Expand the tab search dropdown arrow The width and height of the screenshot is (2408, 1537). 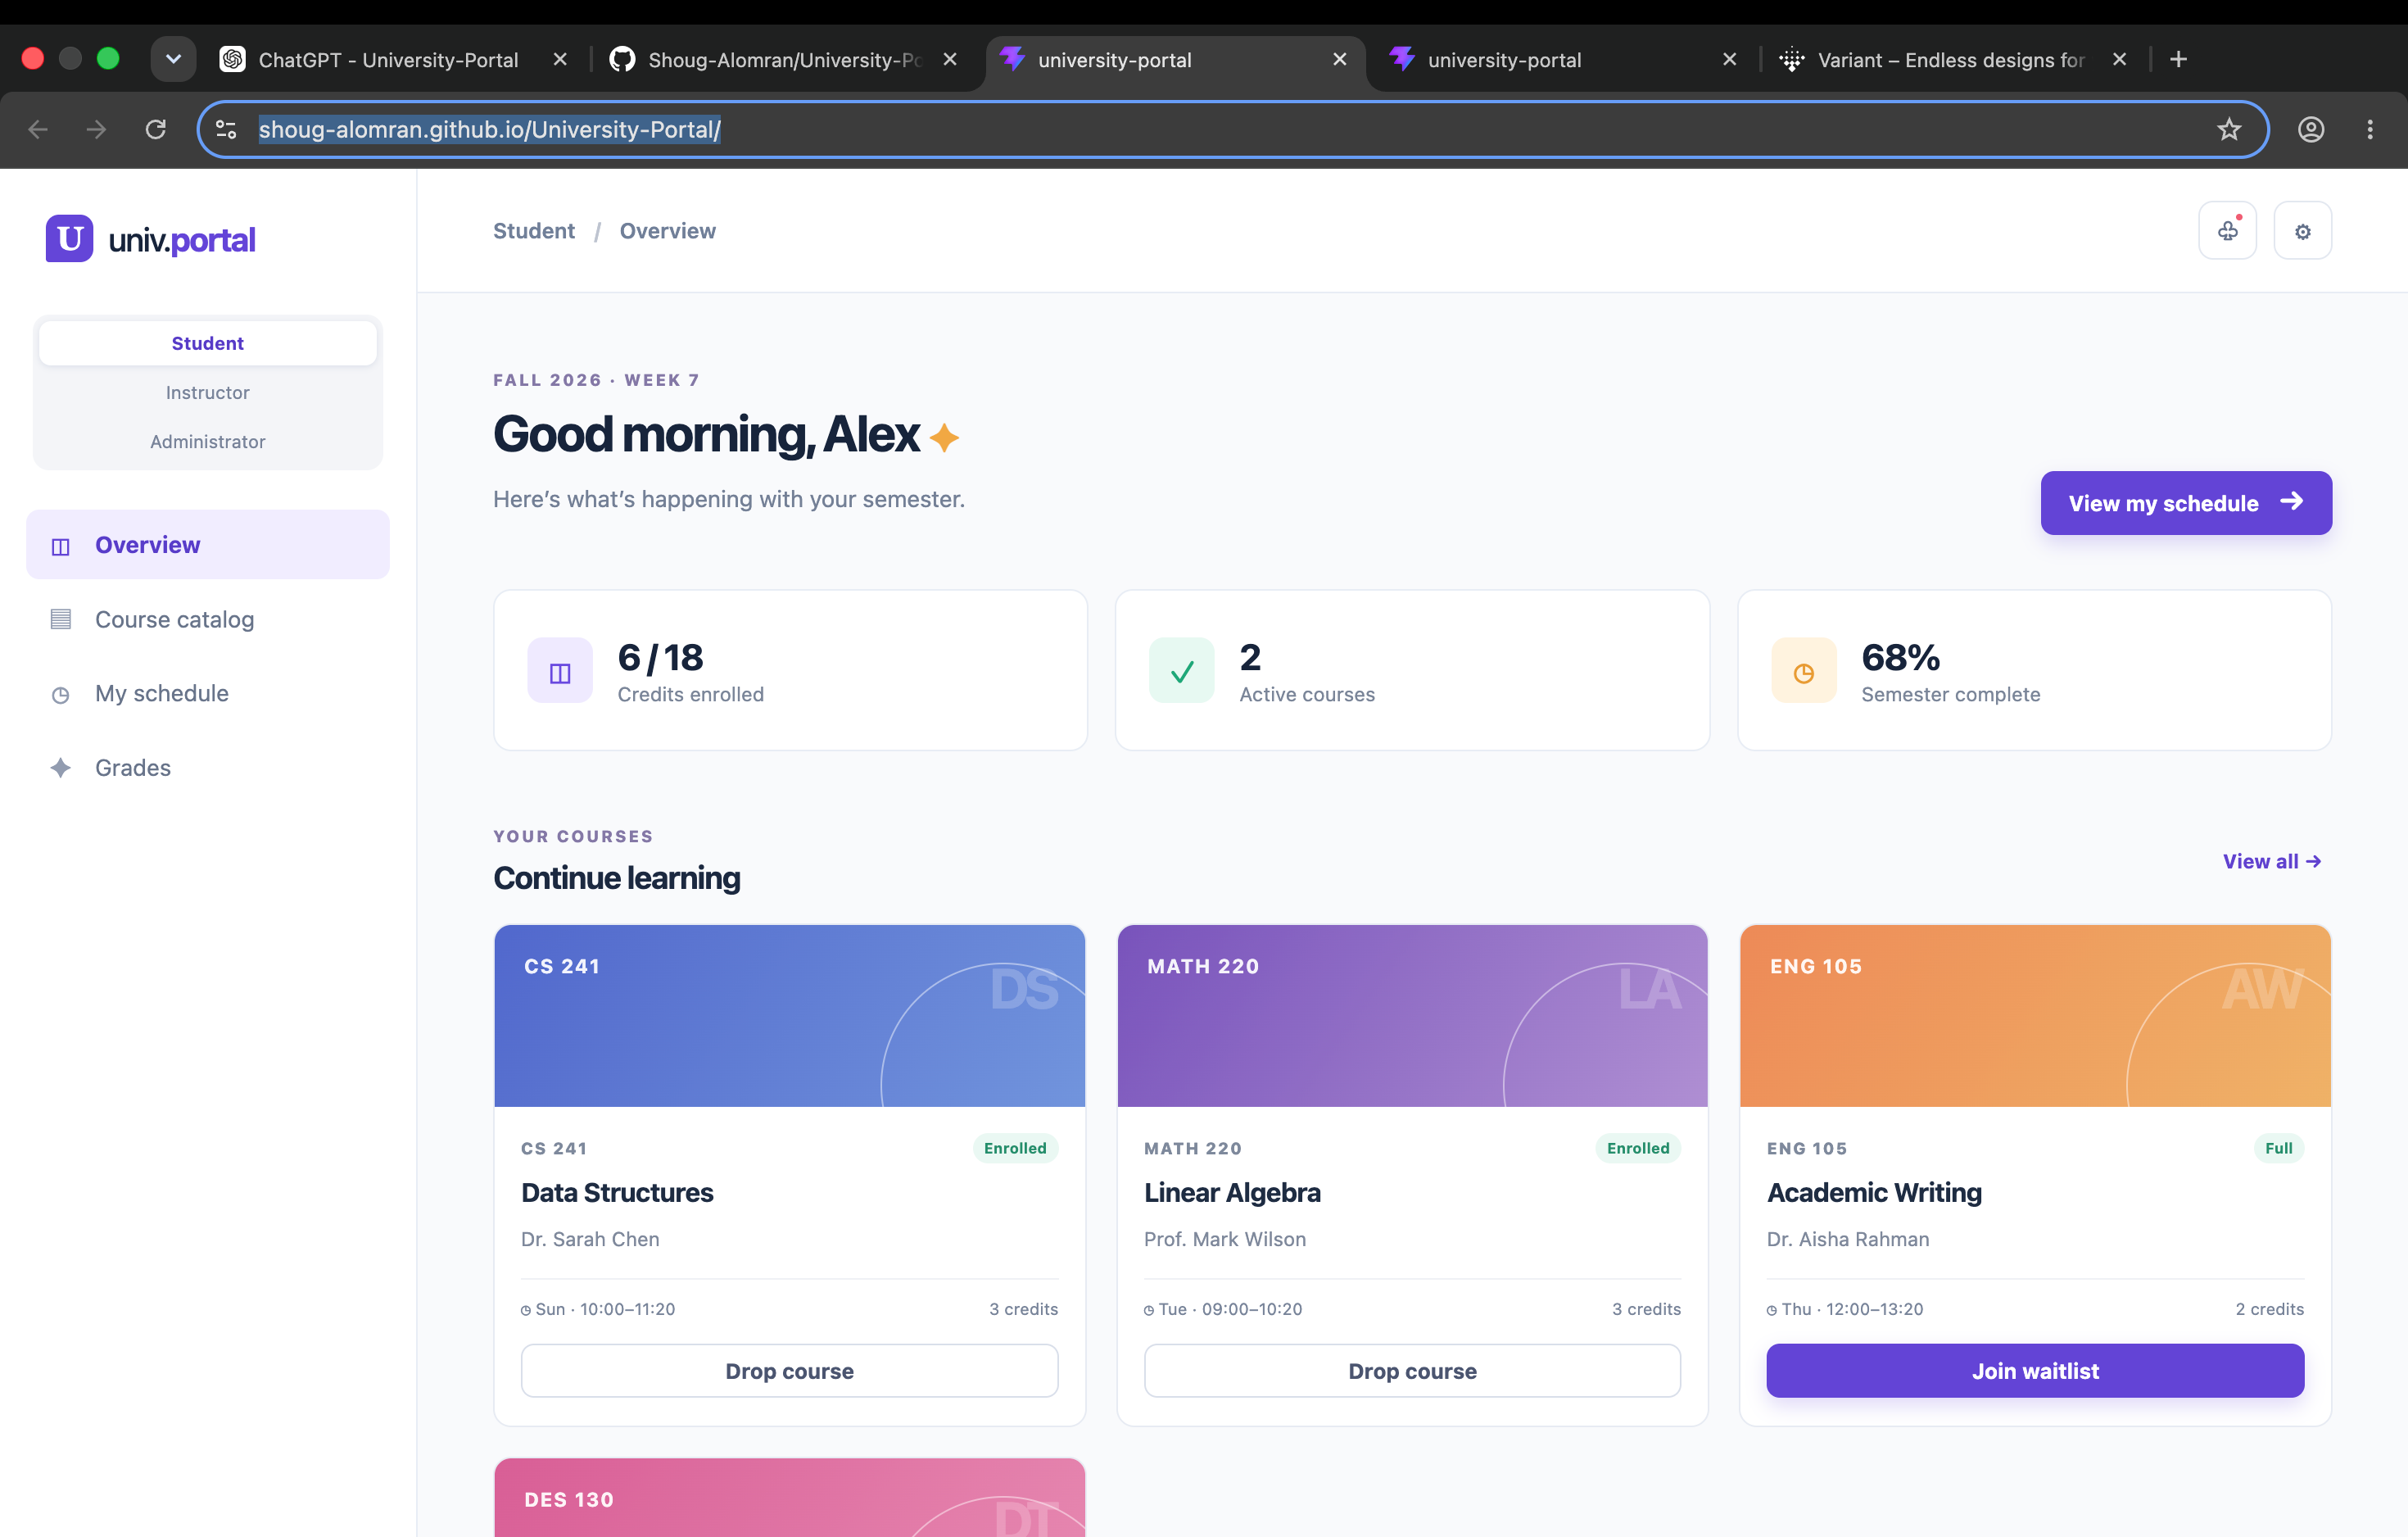tap(173, 59)
